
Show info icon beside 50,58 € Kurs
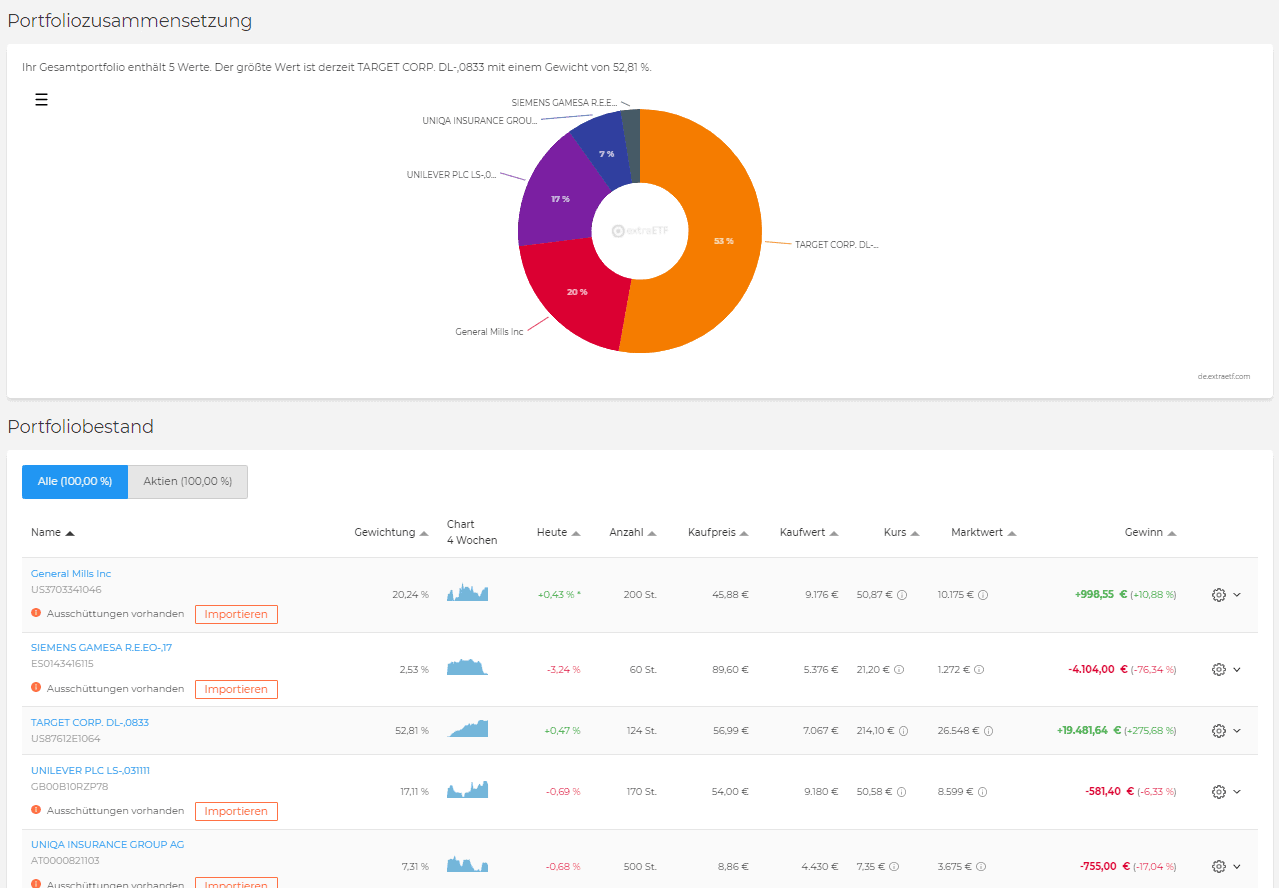pos(901,791)
